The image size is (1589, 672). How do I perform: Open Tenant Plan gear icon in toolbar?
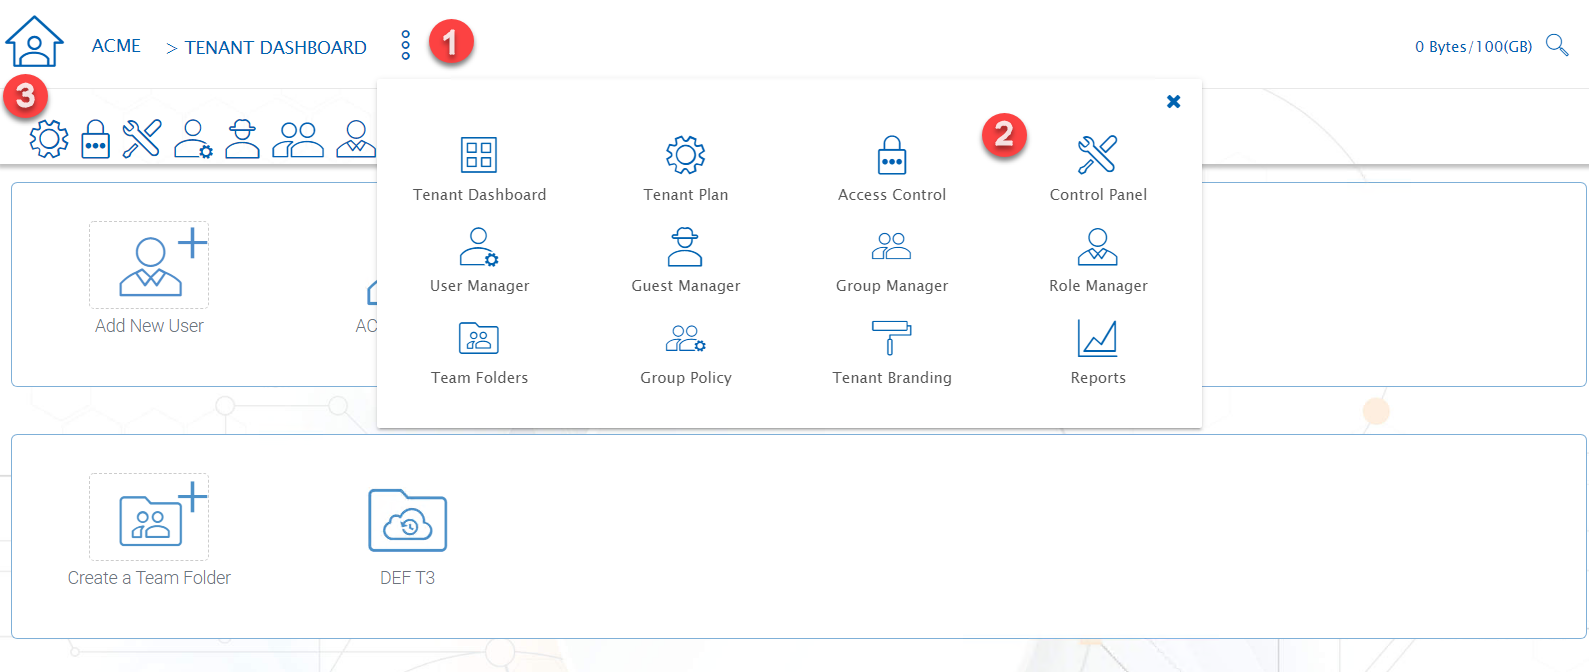49,139
